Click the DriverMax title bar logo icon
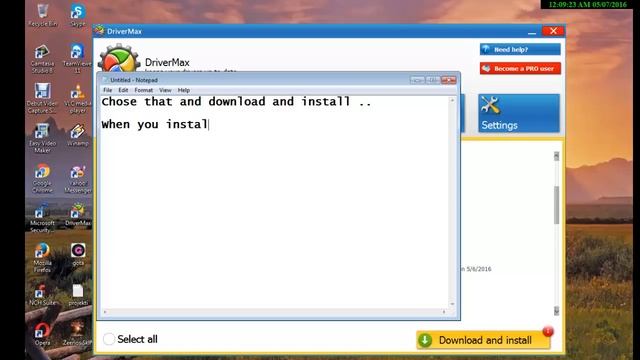Viewport: 640px width, 360px height. click(x=99, y=31)
